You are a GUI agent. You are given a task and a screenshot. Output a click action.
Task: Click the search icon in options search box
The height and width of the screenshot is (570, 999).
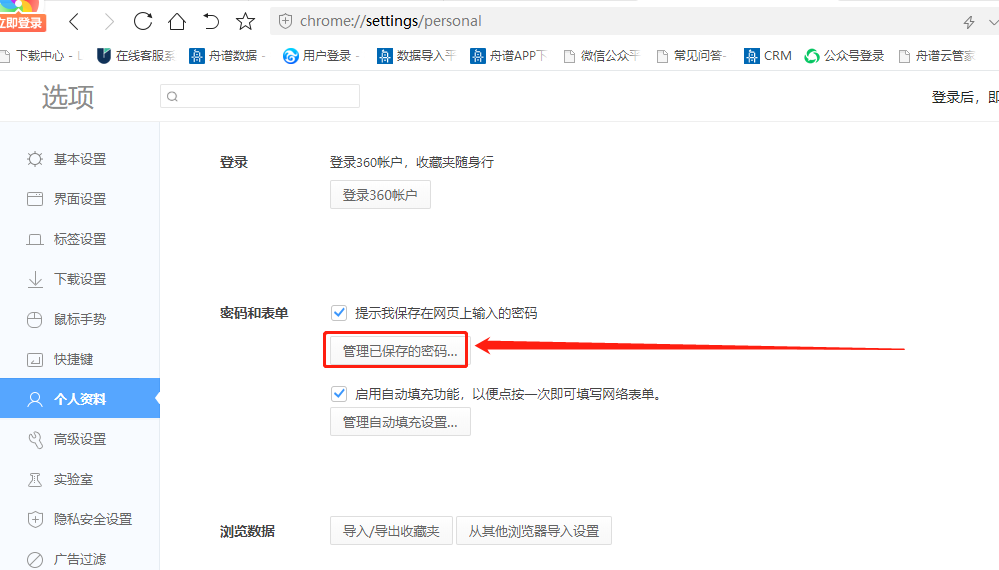(172, 97)
